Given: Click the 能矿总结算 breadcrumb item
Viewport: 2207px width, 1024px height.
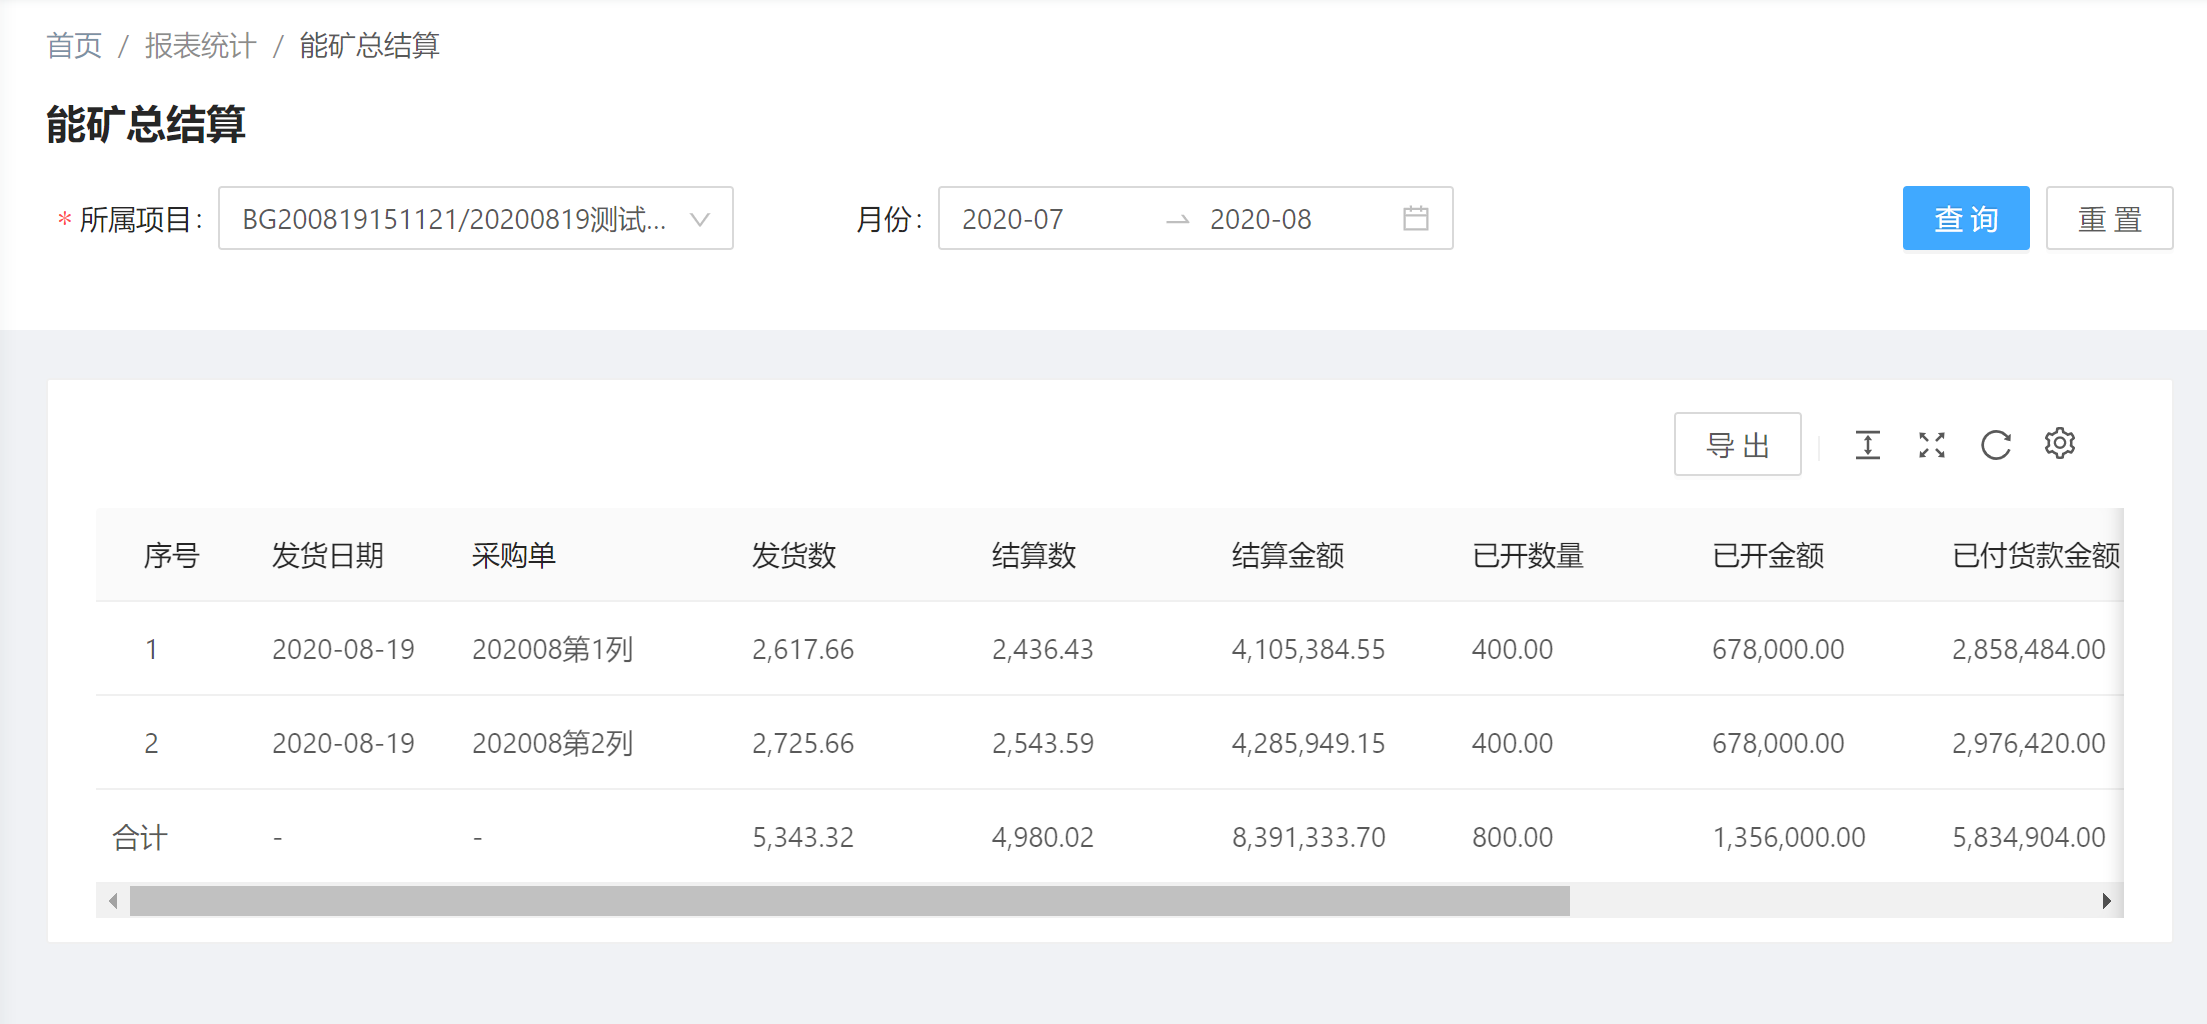Looking at the screenshot, I should (370, 45).
